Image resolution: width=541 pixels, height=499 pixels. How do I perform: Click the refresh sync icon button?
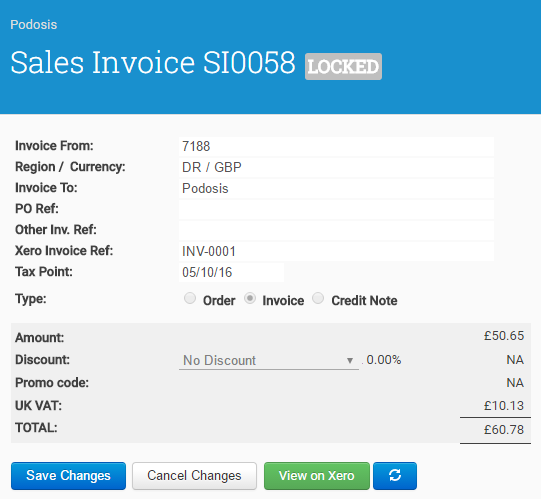395,476
